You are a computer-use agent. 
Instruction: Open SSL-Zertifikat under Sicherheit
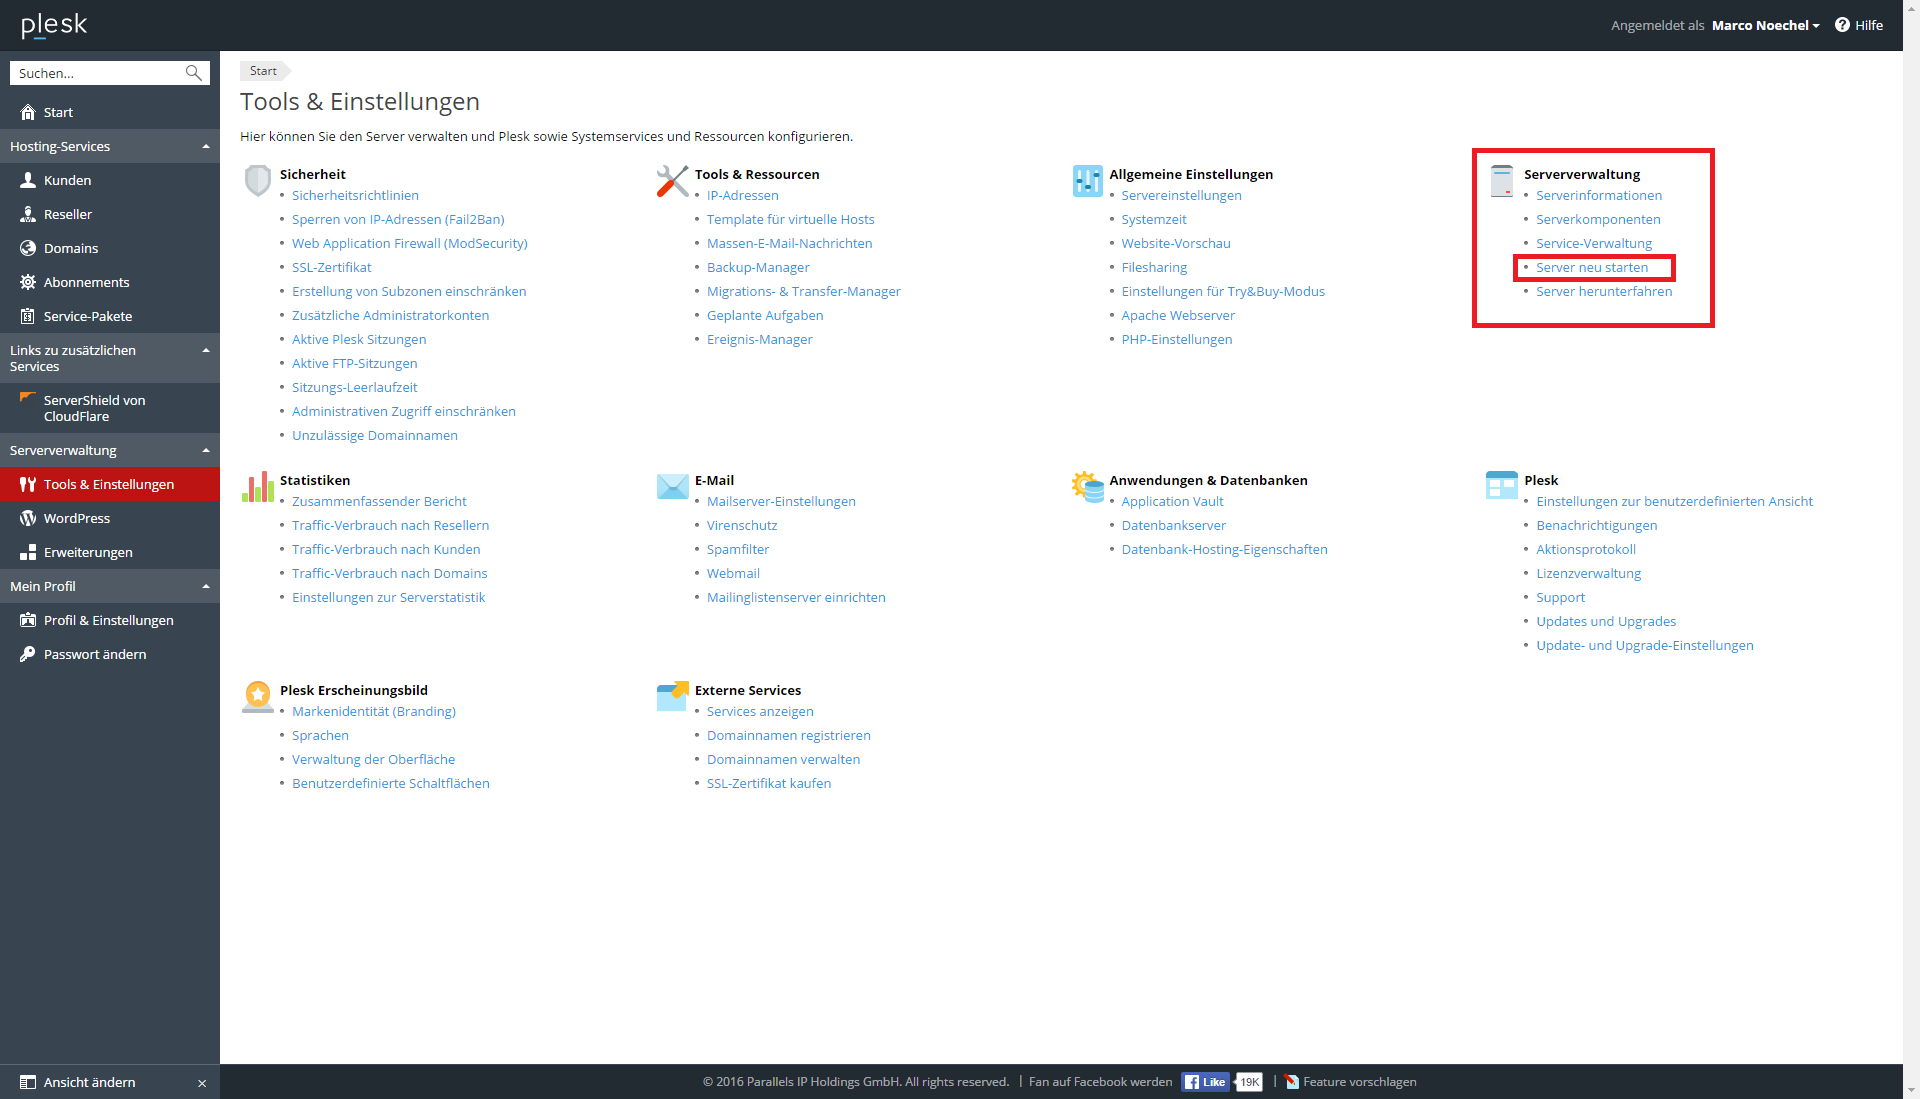click(x=332, y=267)
